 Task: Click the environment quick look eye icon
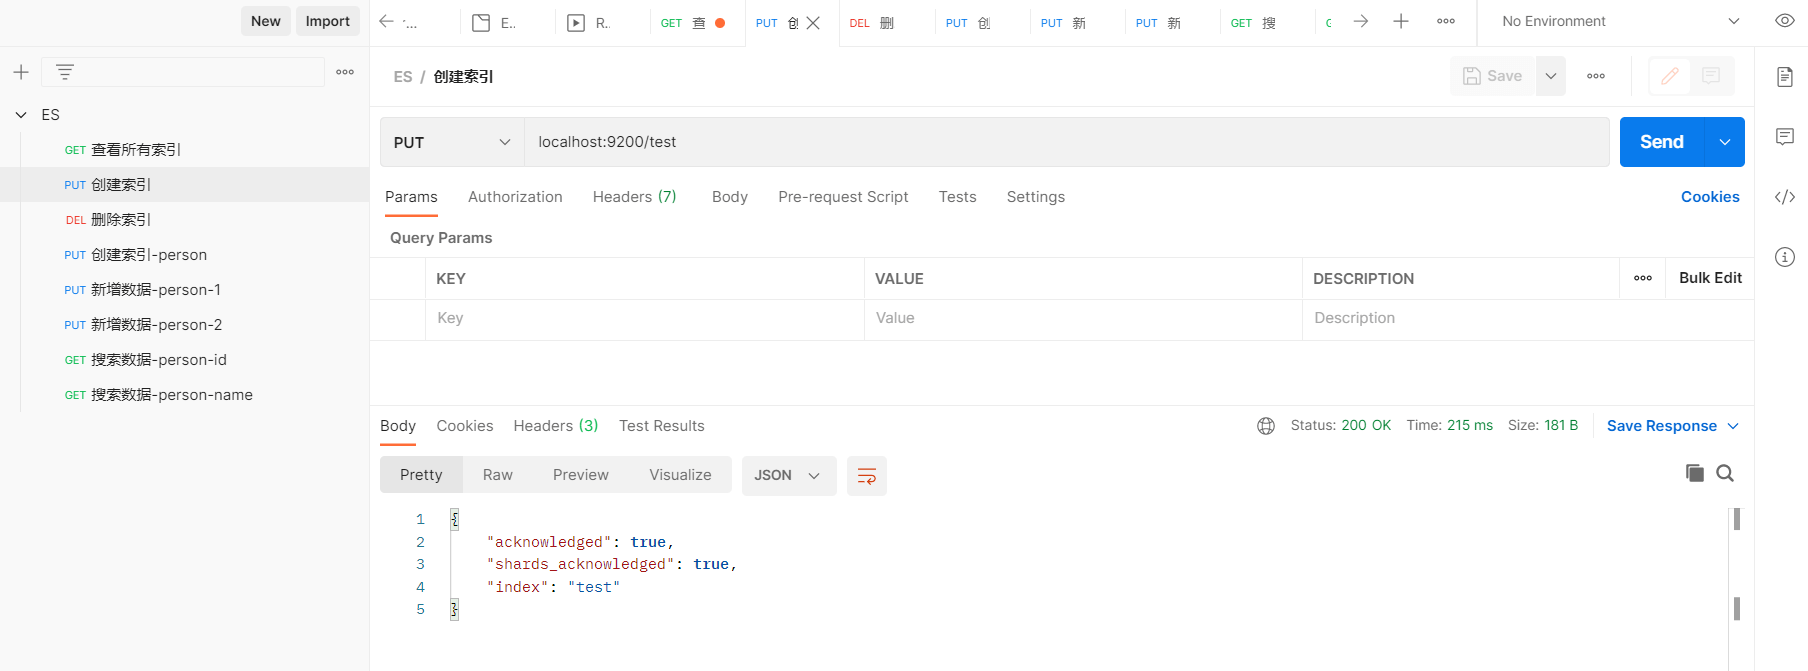(x=1785, y=21)
